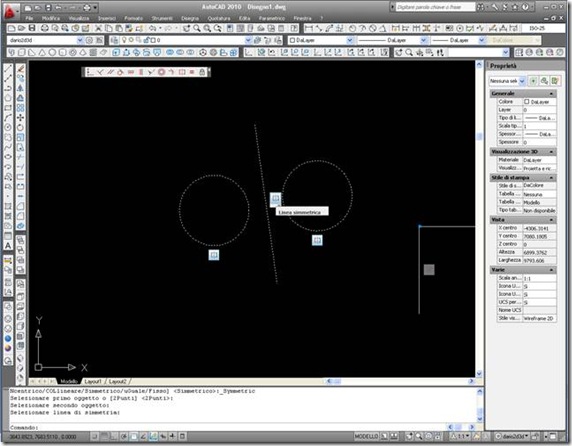Viewport: 572px width, 446px height.
Task: Click the Cut scissors icon
Action: [x=98, y=28]
